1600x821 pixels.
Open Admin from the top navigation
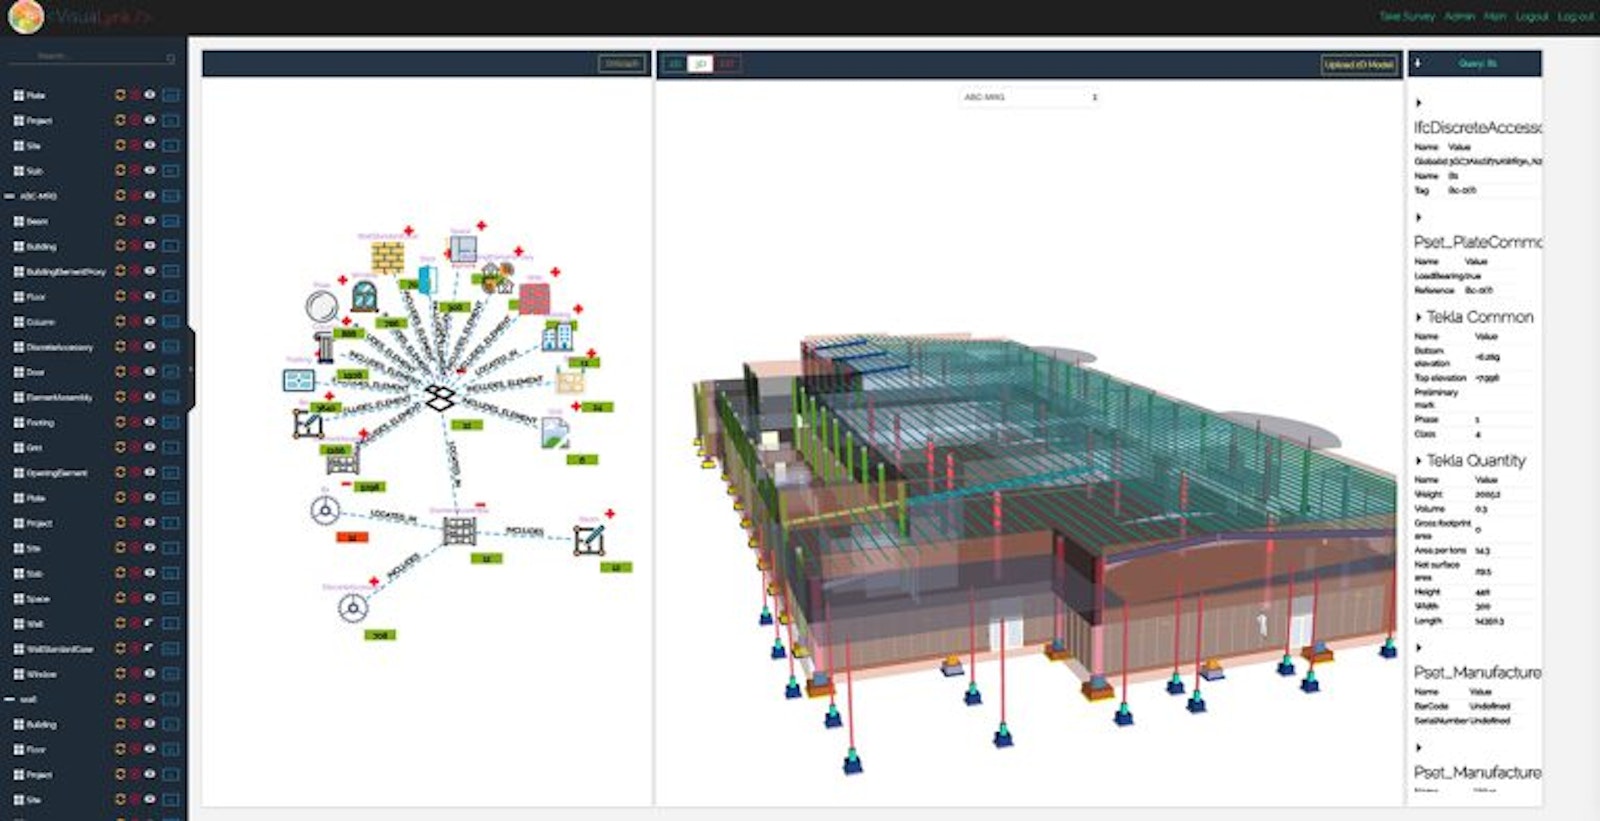(x=1459, y=17)
